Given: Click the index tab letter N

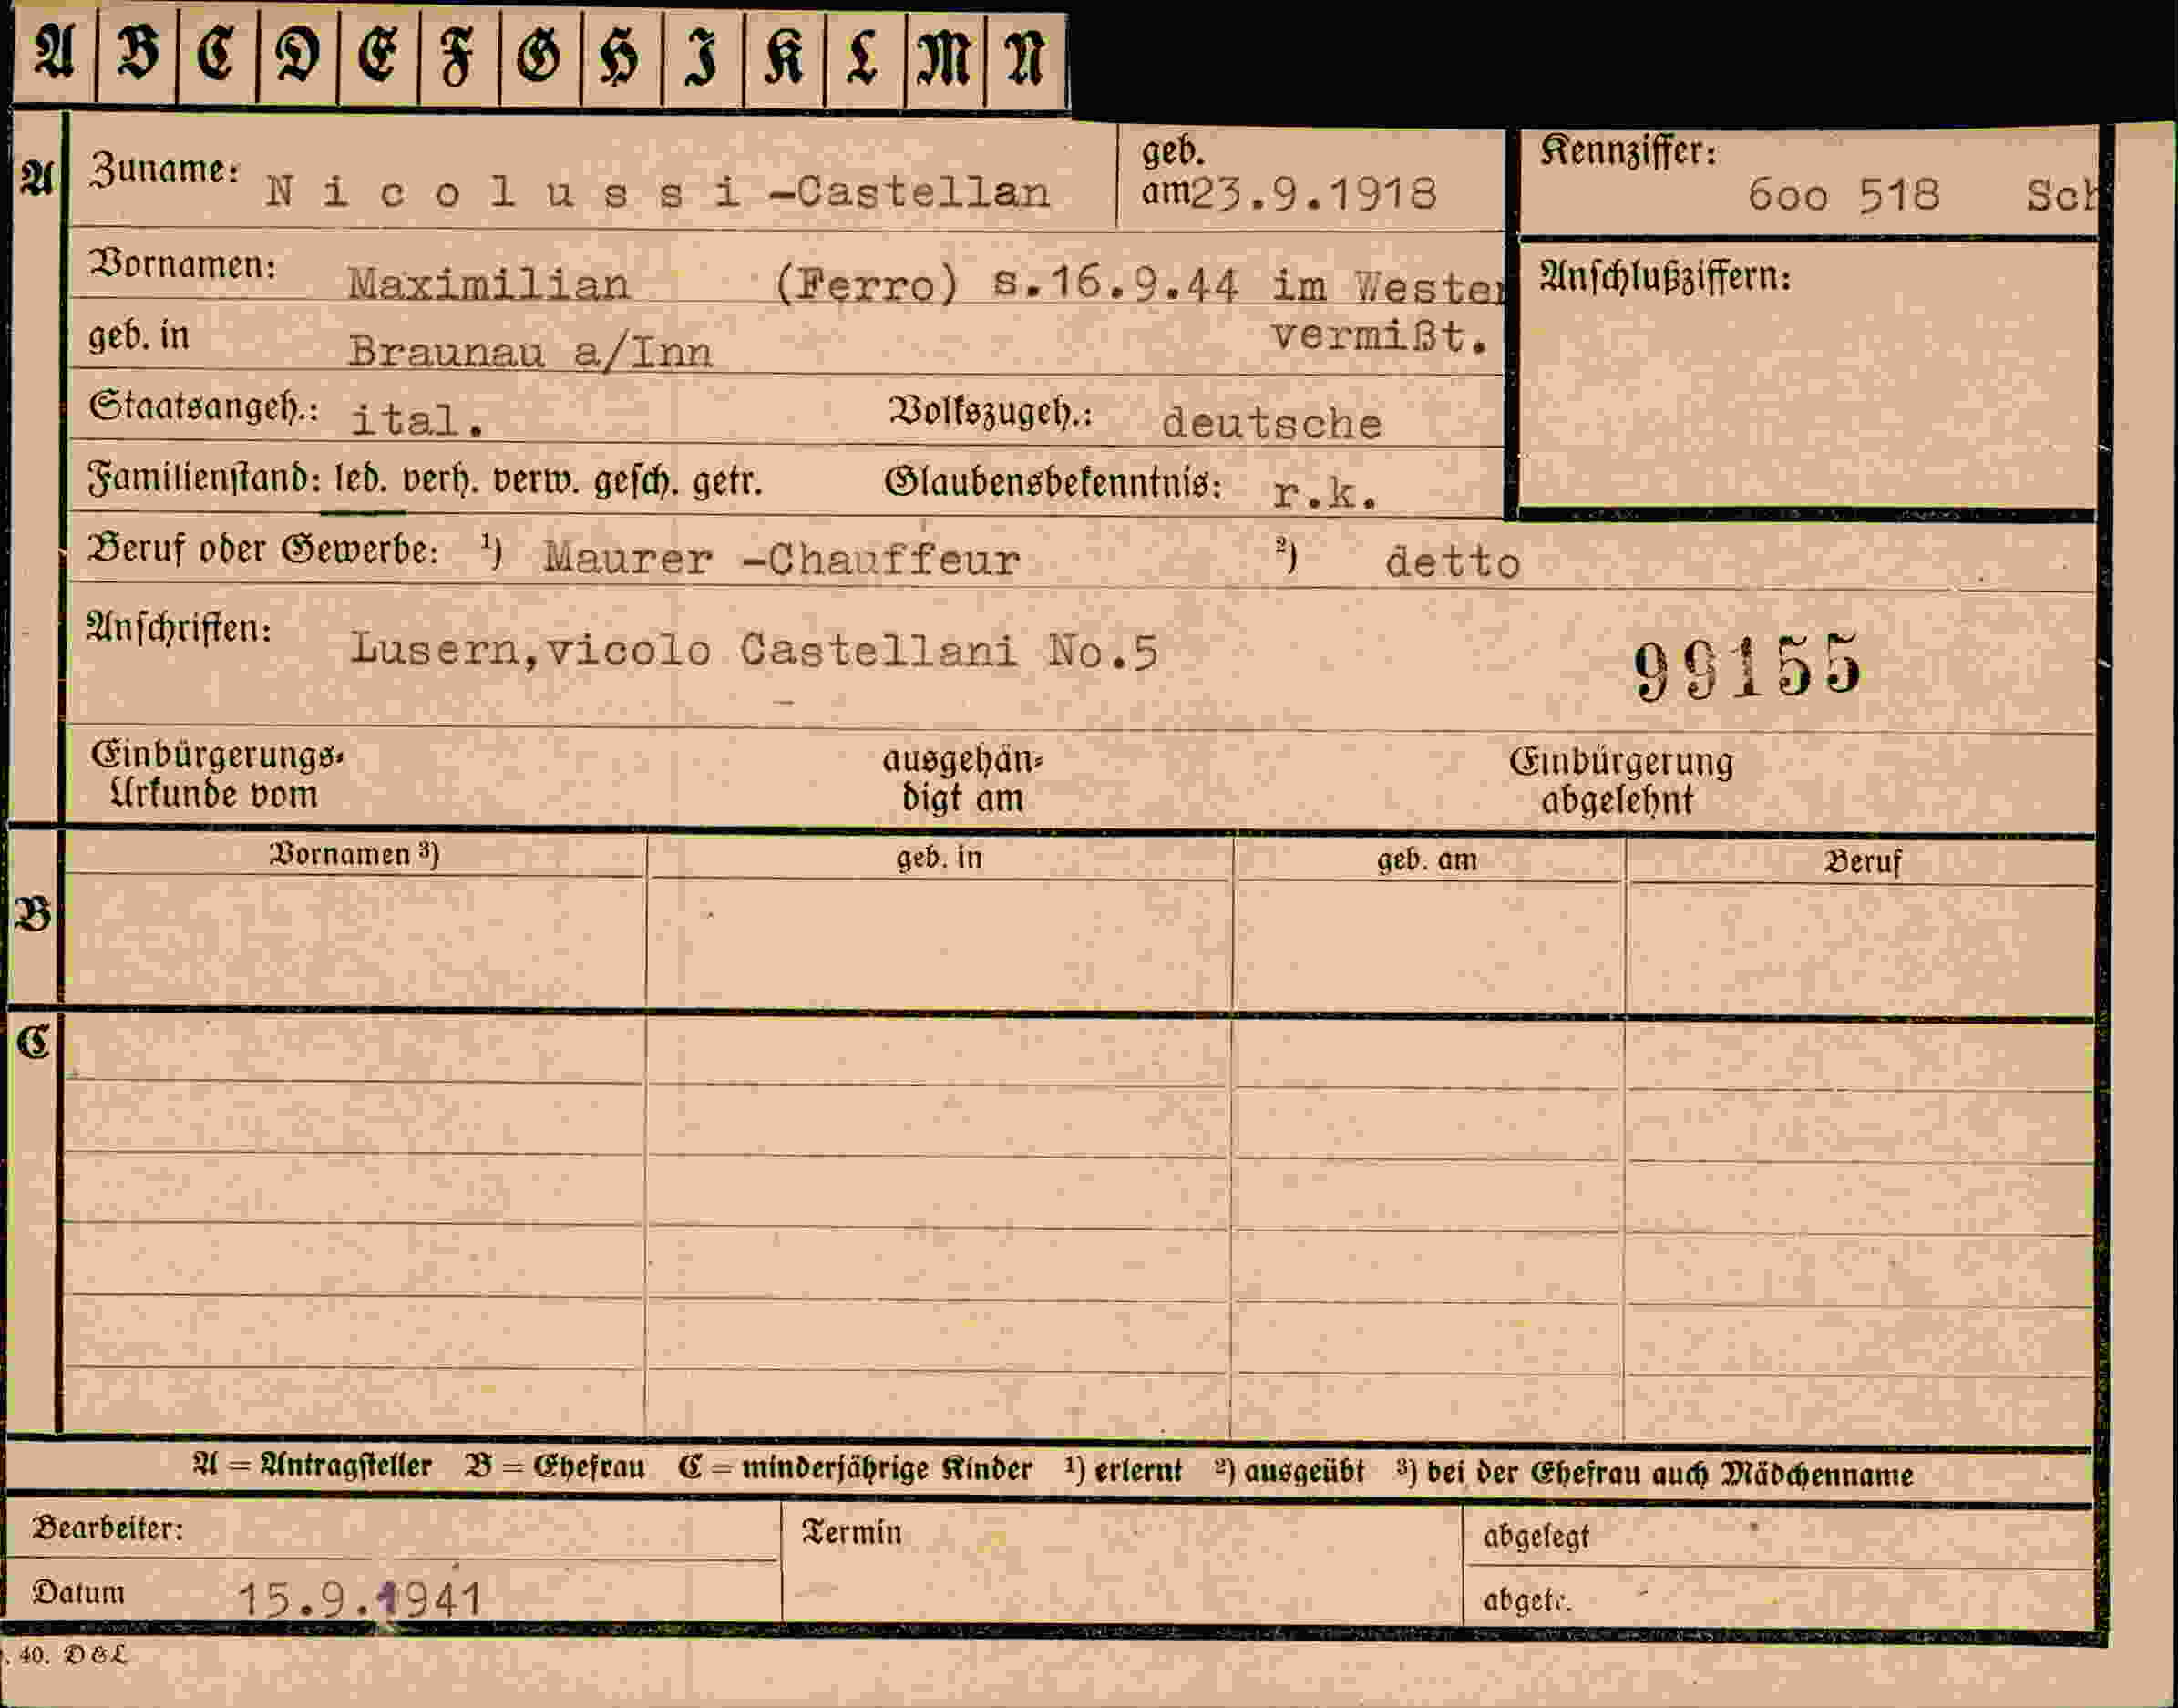Looking at the screenshot, I should (x=1024, y=57).
